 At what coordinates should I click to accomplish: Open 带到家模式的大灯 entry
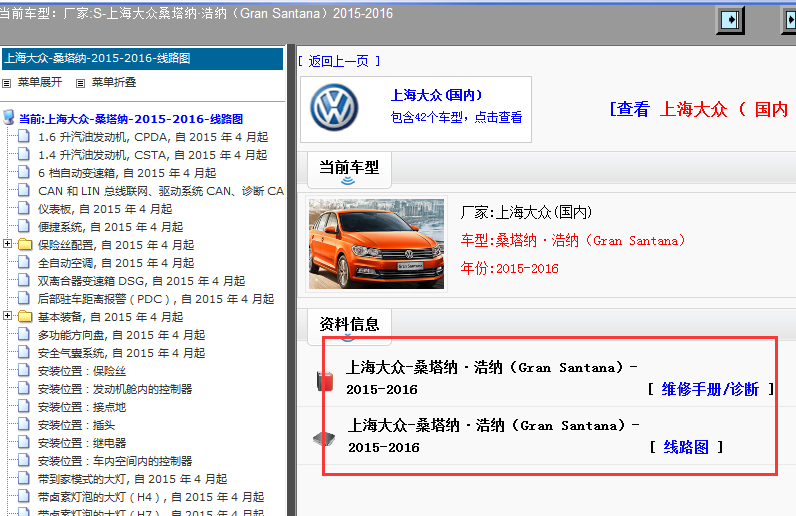[132, 479]
